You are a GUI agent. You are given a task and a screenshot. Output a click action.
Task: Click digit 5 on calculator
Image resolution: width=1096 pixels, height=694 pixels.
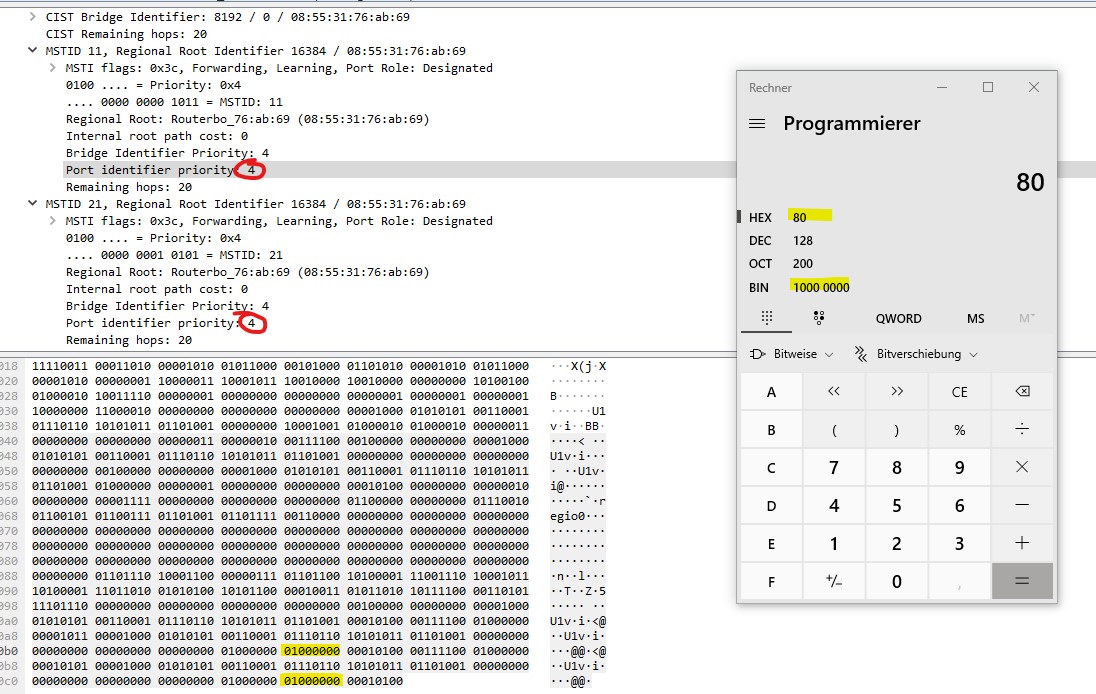pos(897,505)
